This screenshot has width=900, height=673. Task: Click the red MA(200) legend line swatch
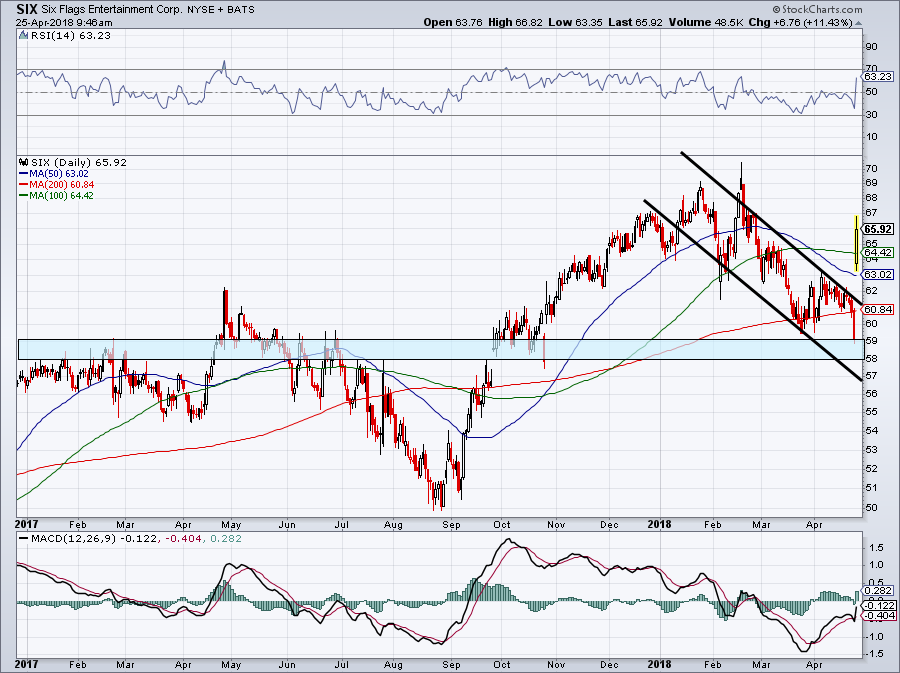click(x=24, y=185)
